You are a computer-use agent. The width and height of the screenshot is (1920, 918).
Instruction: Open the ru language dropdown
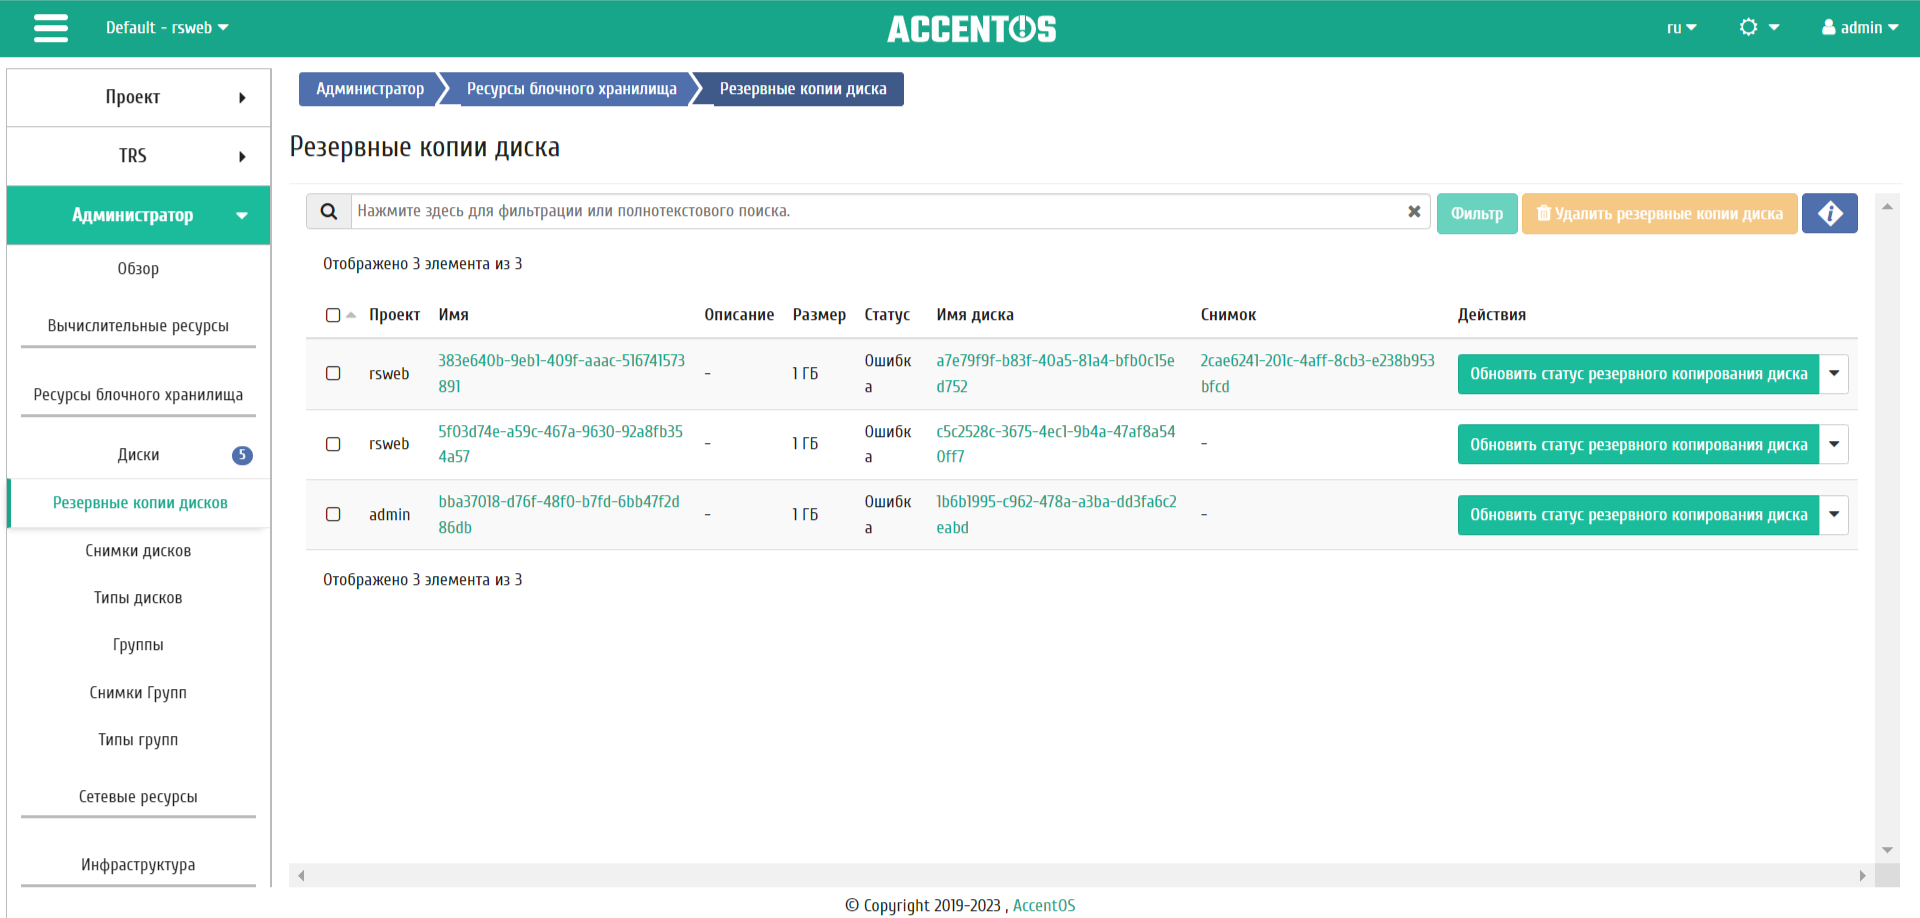click(1681, 28)
